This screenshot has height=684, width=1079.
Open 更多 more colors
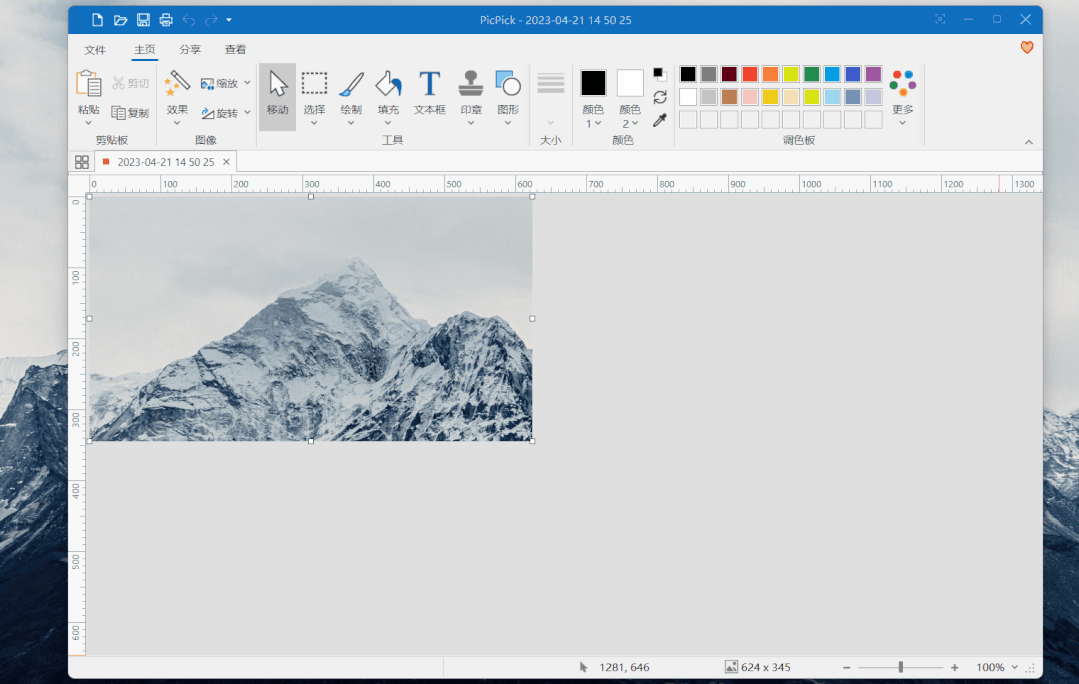pyautogui.click(x=903, y=96)
